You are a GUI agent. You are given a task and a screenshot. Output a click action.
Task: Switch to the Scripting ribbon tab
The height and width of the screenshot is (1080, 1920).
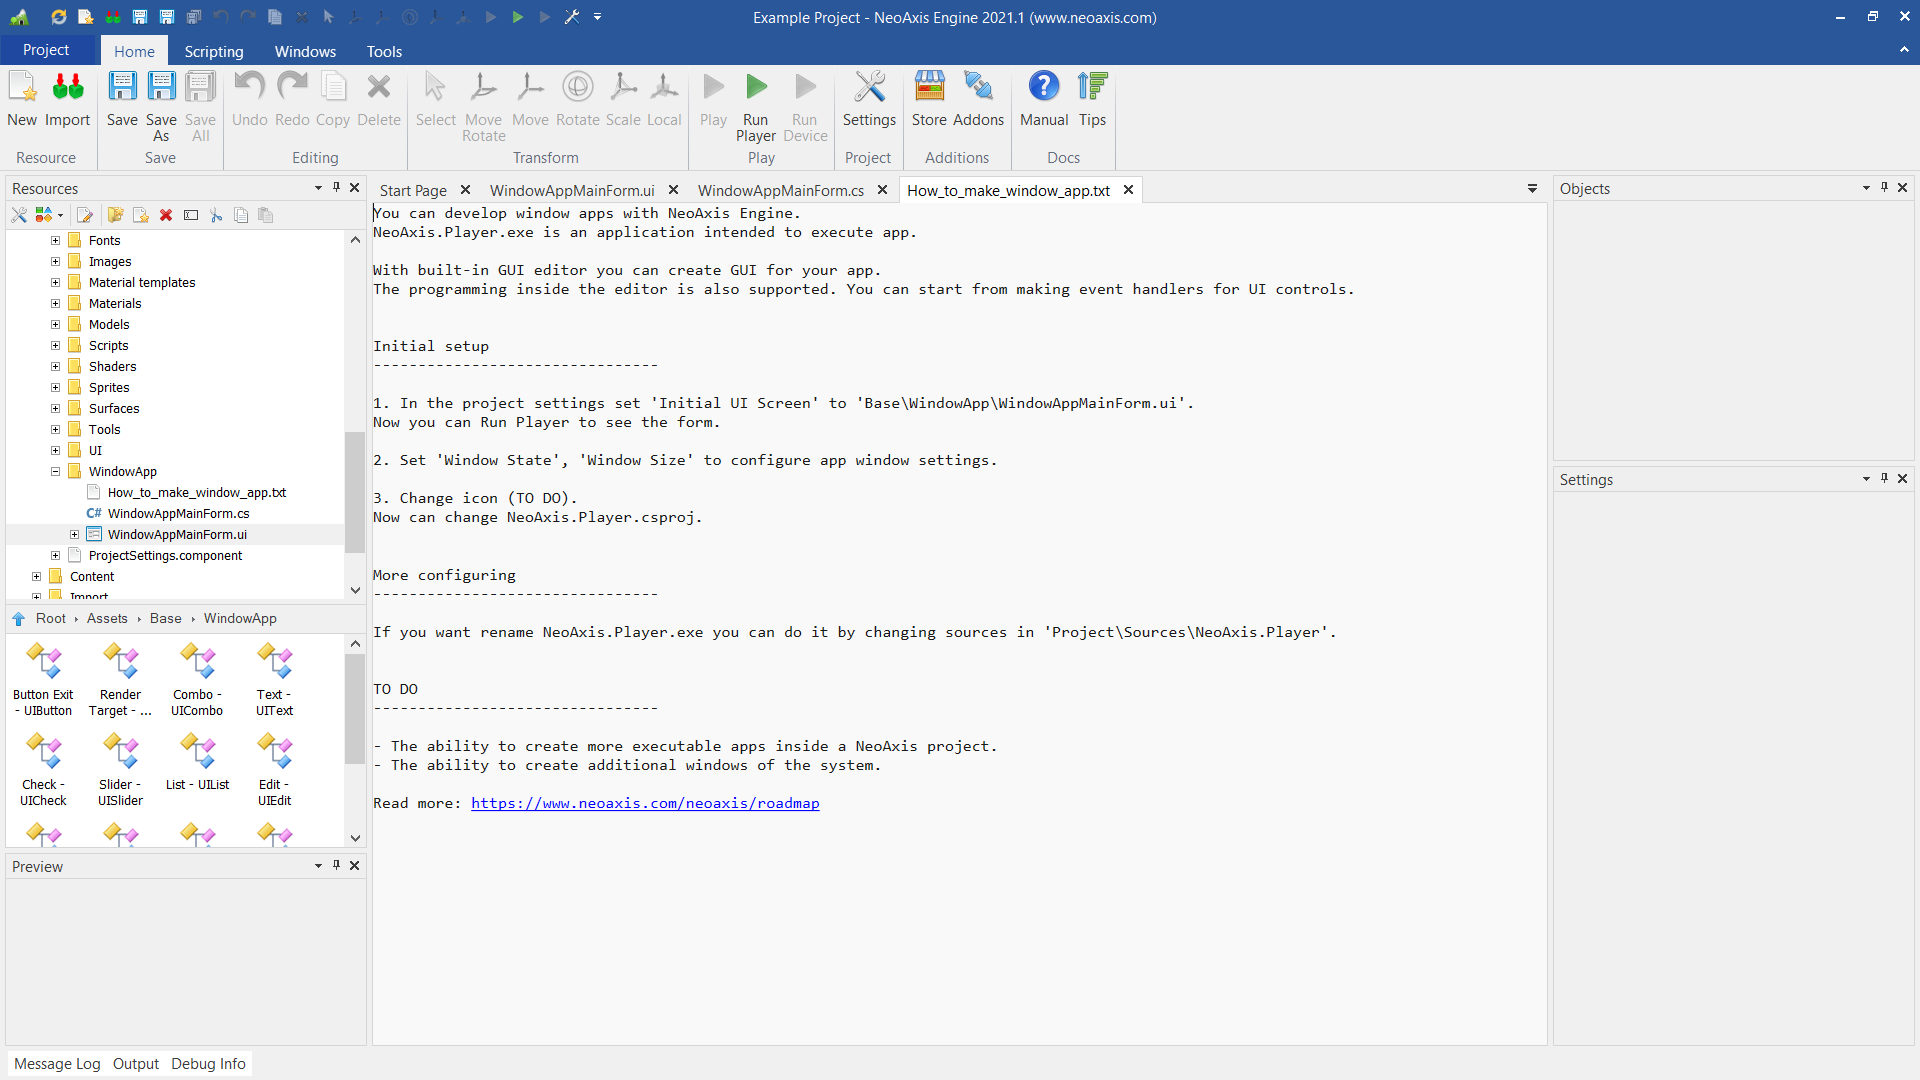[213, 51]
